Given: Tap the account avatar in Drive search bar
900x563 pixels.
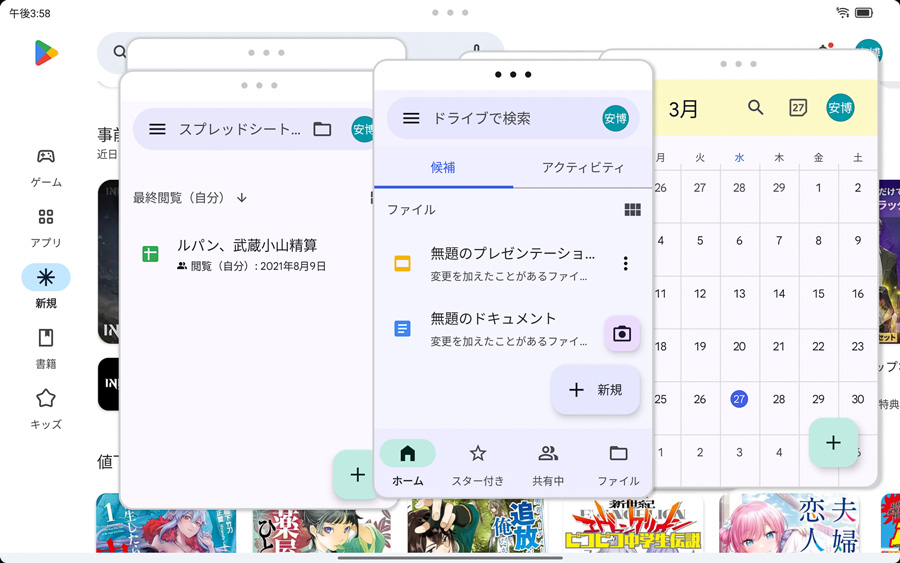Looking at the screenshot, I should (x=615, y=118).
